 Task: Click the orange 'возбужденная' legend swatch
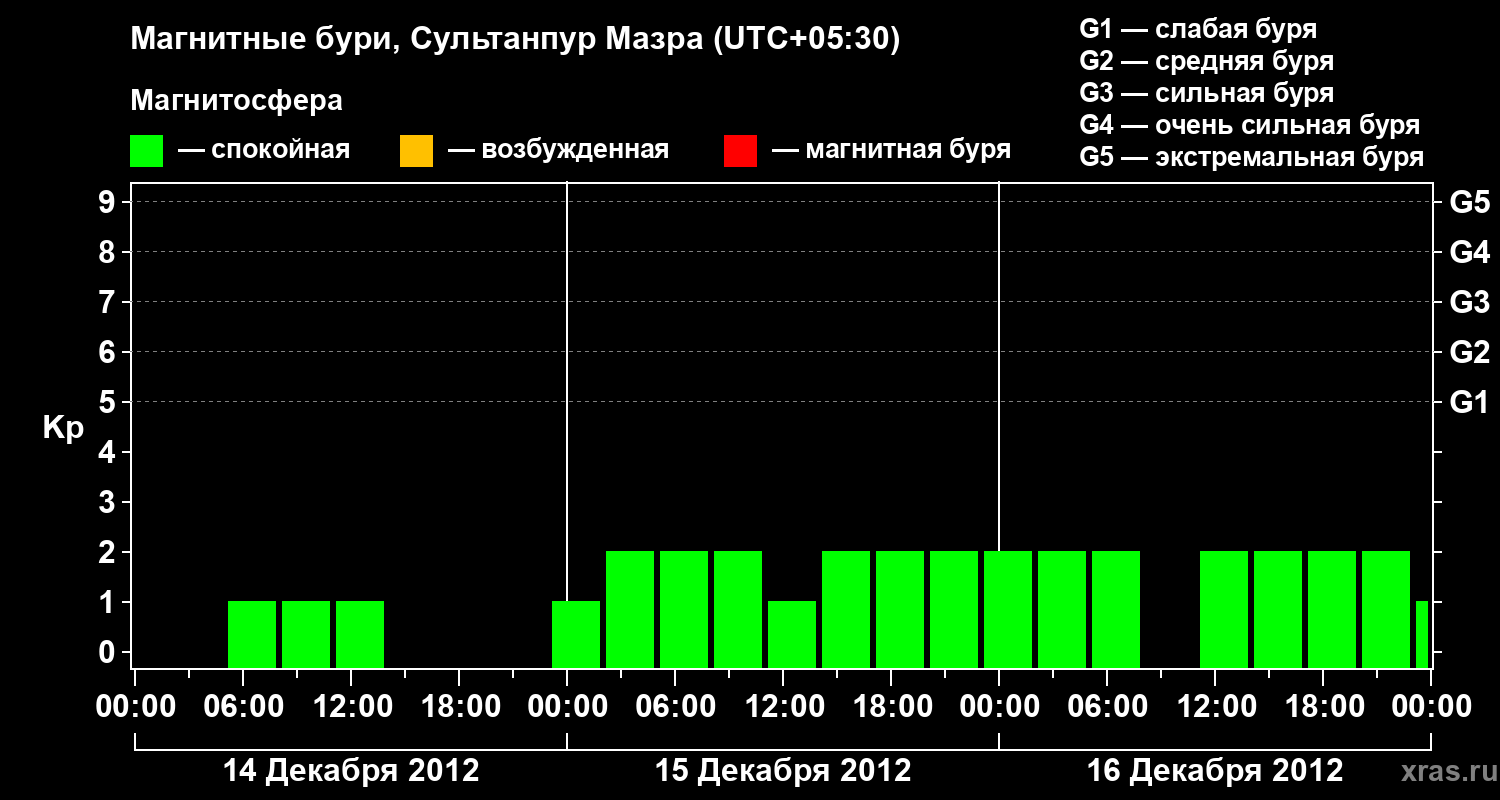pos(416,151)
